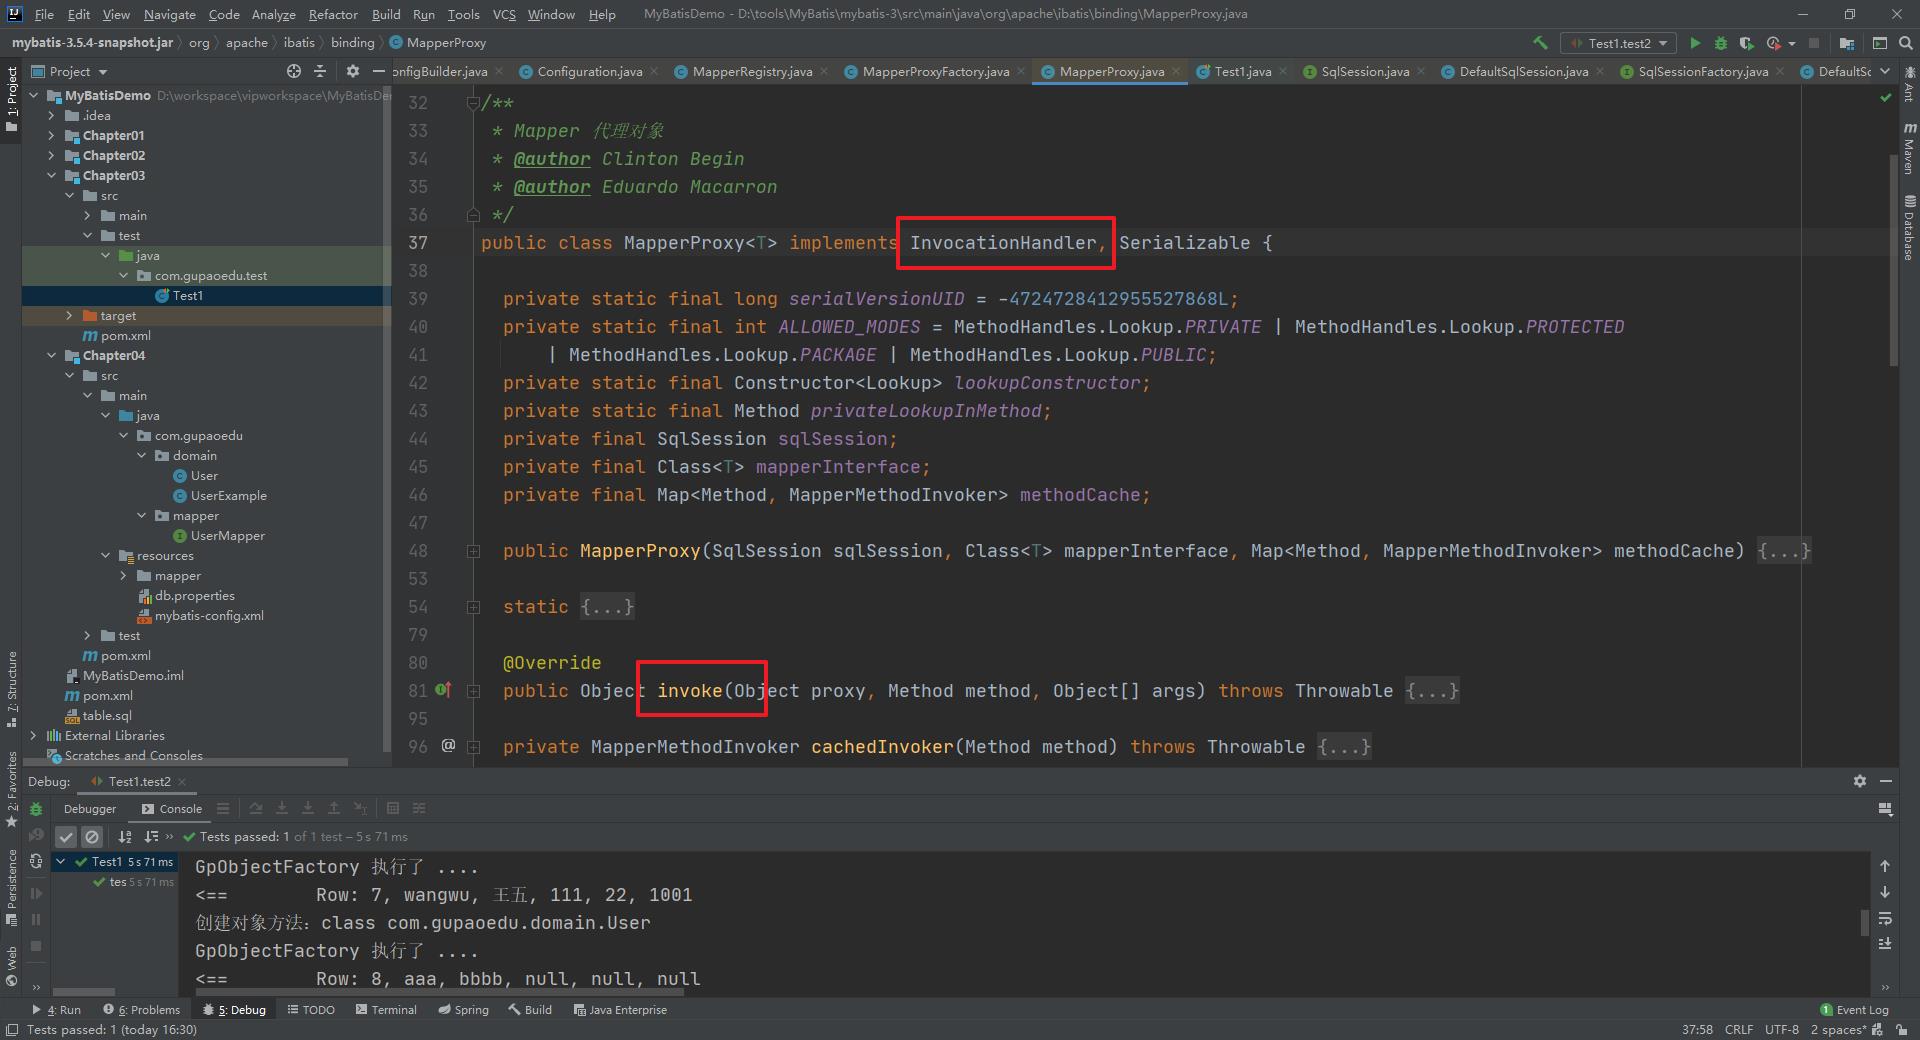Click the binding breadcrumb
The image size is (1920, 1040).
click(x=352, y=42)
